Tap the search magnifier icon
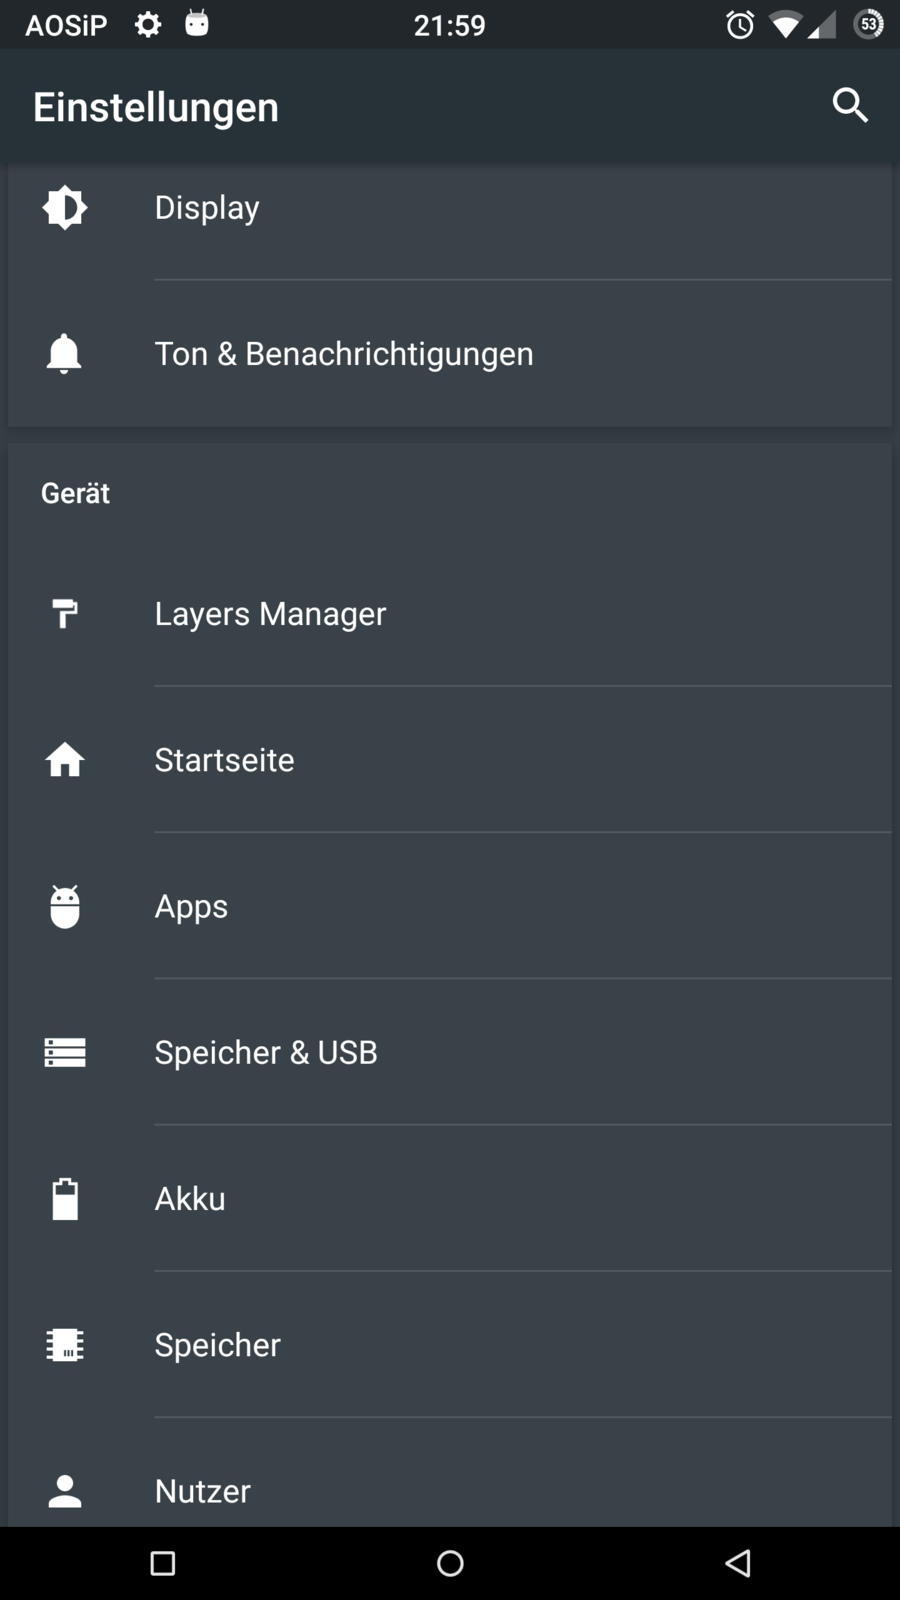The height and width of the screenshot is (1600, 900). [850, 105]
